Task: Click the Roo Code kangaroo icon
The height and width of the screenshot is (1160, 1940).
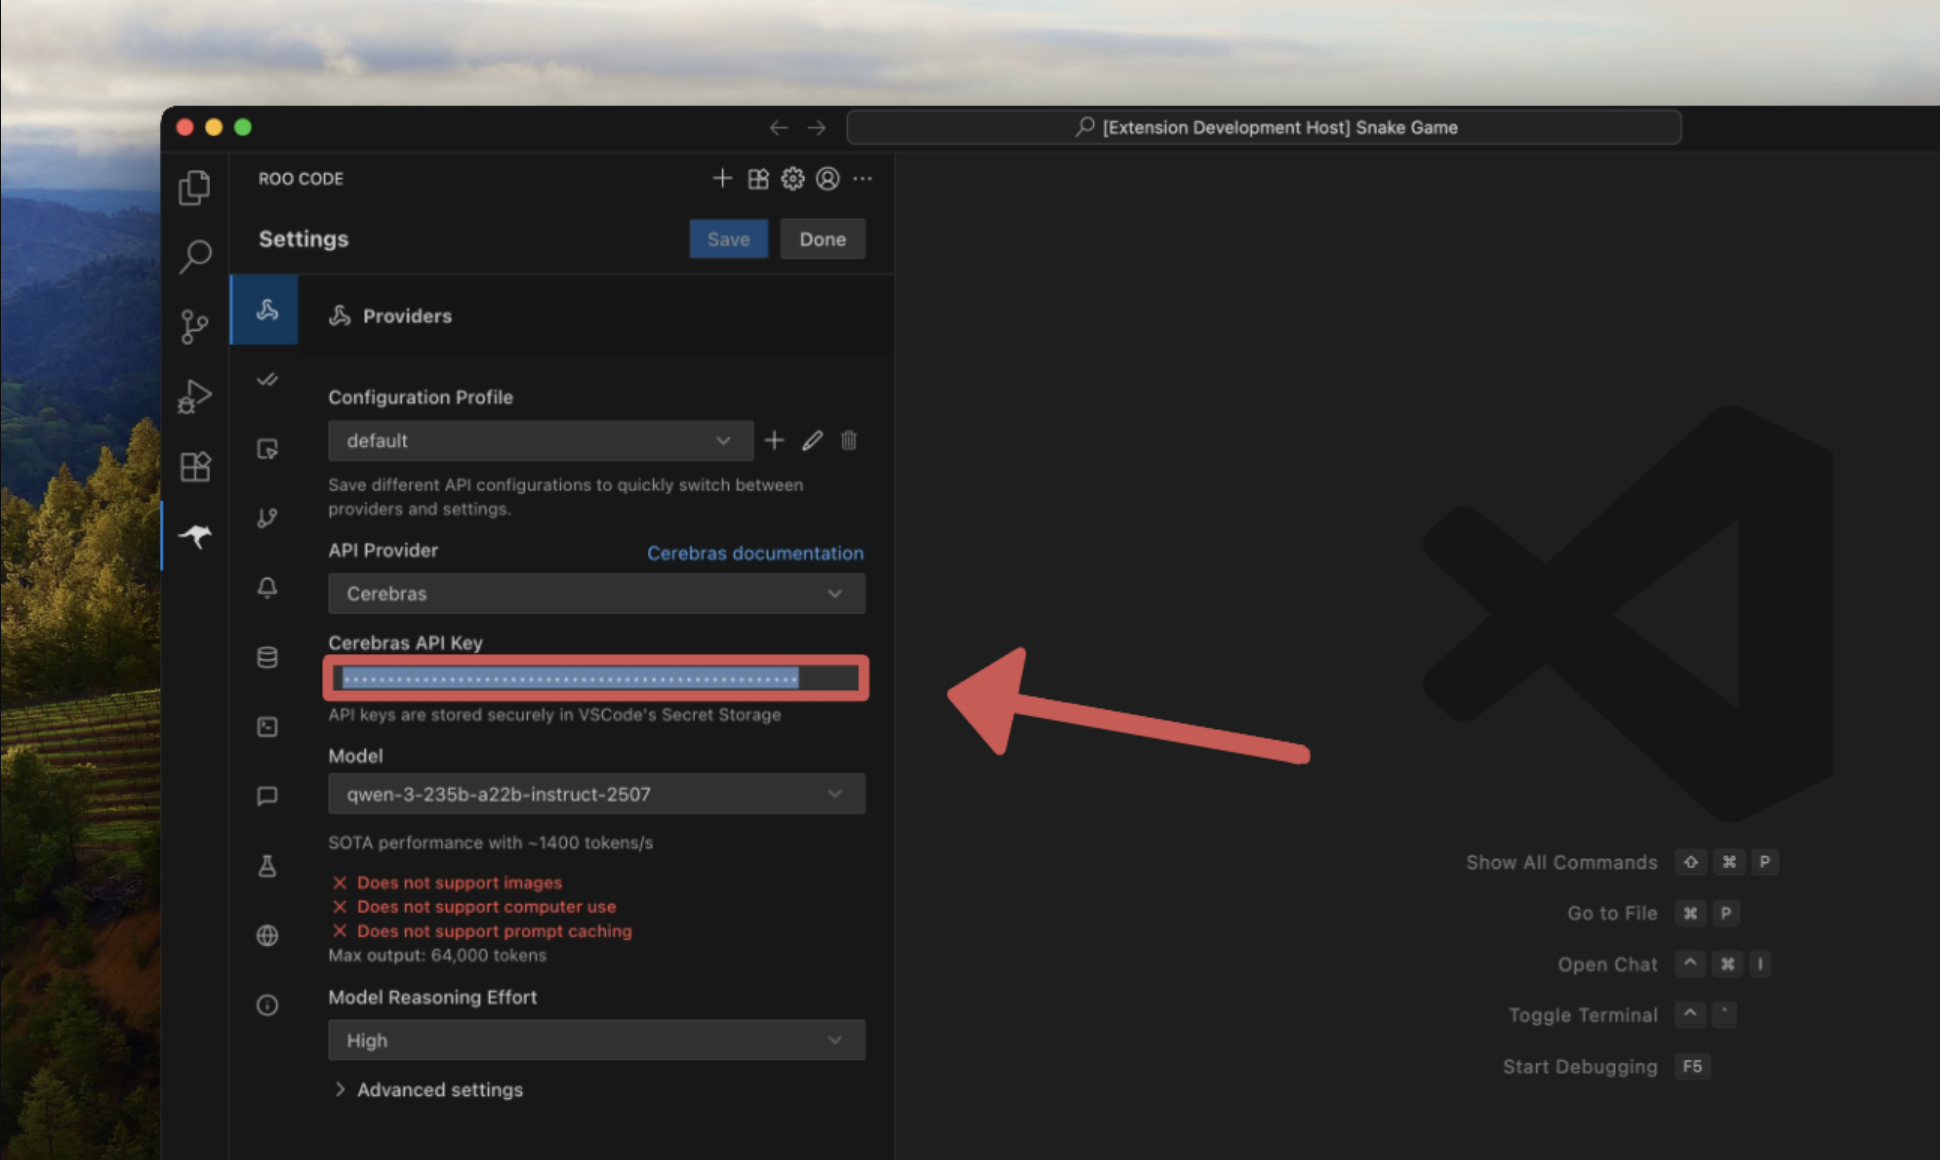Action: [194, 536]
